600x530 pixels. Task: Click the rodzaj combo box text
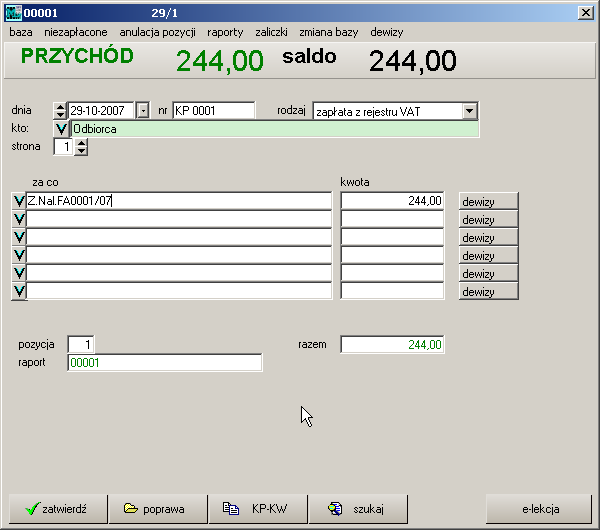pyautogui.click(x=388, y=111)
